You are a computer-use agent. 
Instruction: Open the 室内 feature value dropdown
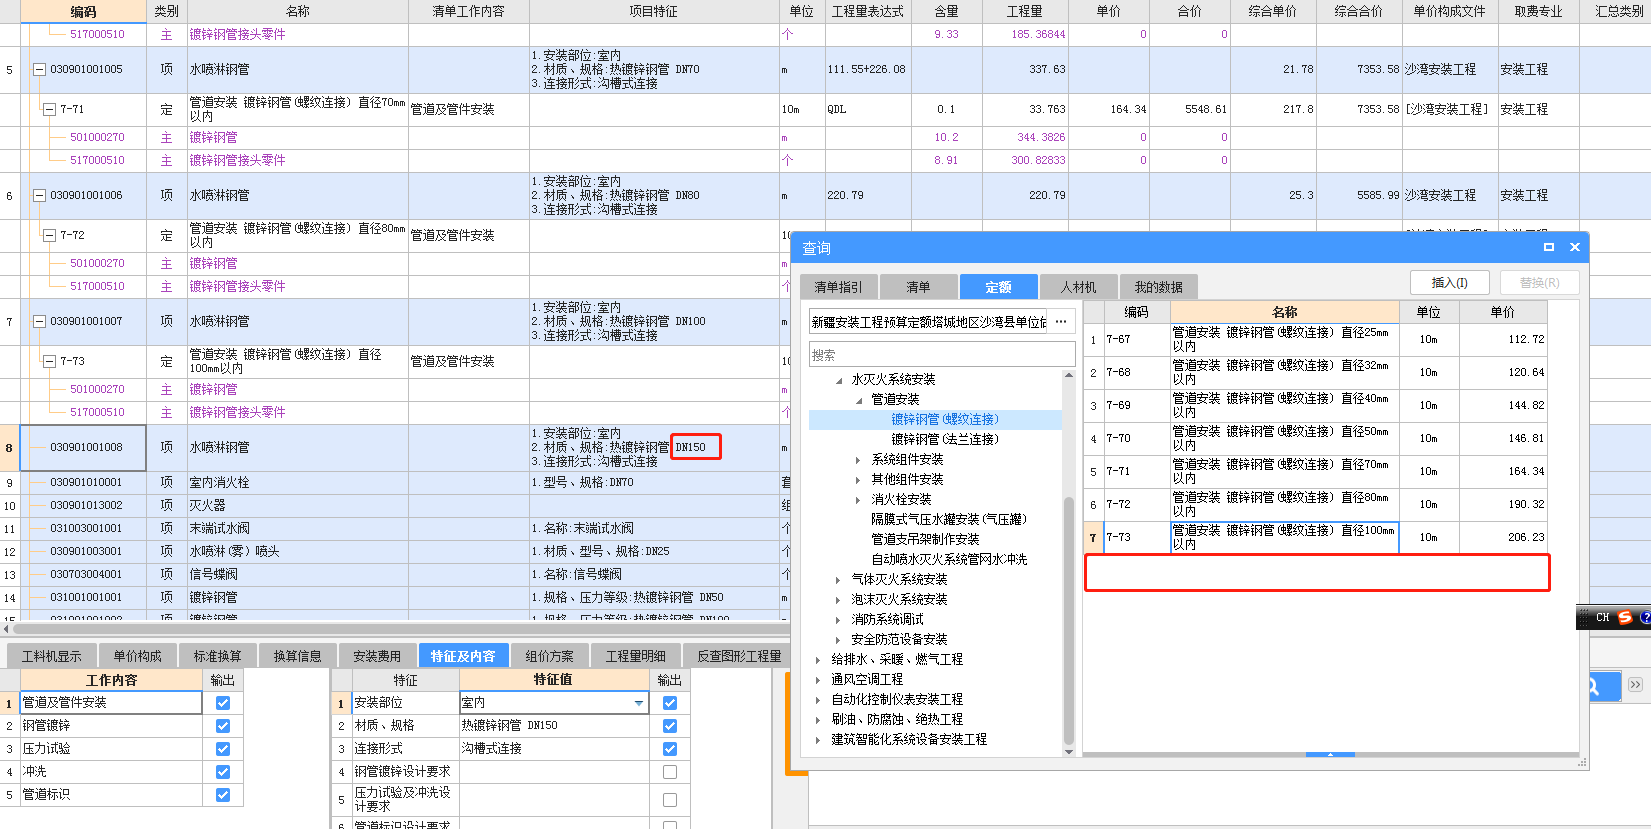click(x=639, y=703)
